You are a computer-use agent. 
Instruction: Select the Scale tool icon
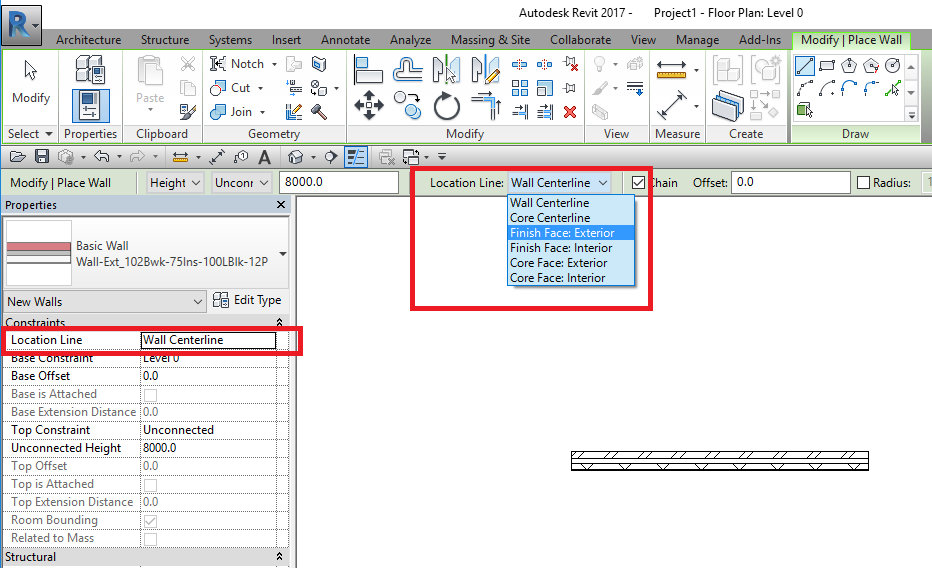click(x=544, y=89)
